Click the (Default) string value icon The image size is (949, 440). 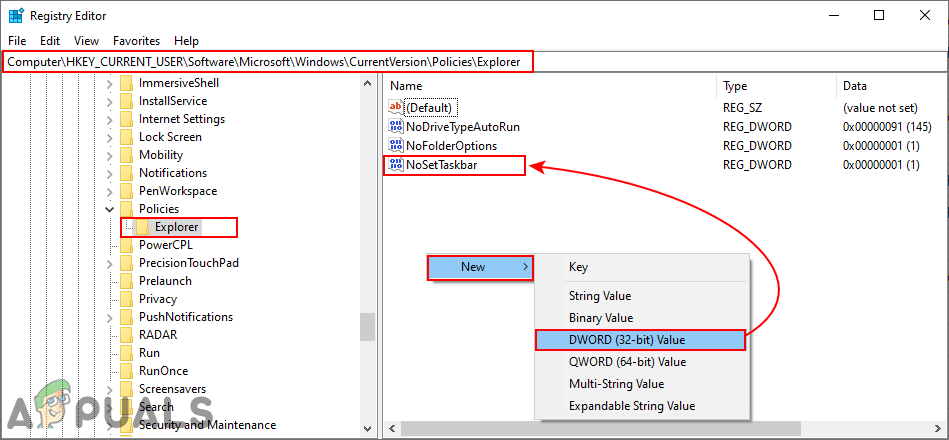[x=395, y=108]
